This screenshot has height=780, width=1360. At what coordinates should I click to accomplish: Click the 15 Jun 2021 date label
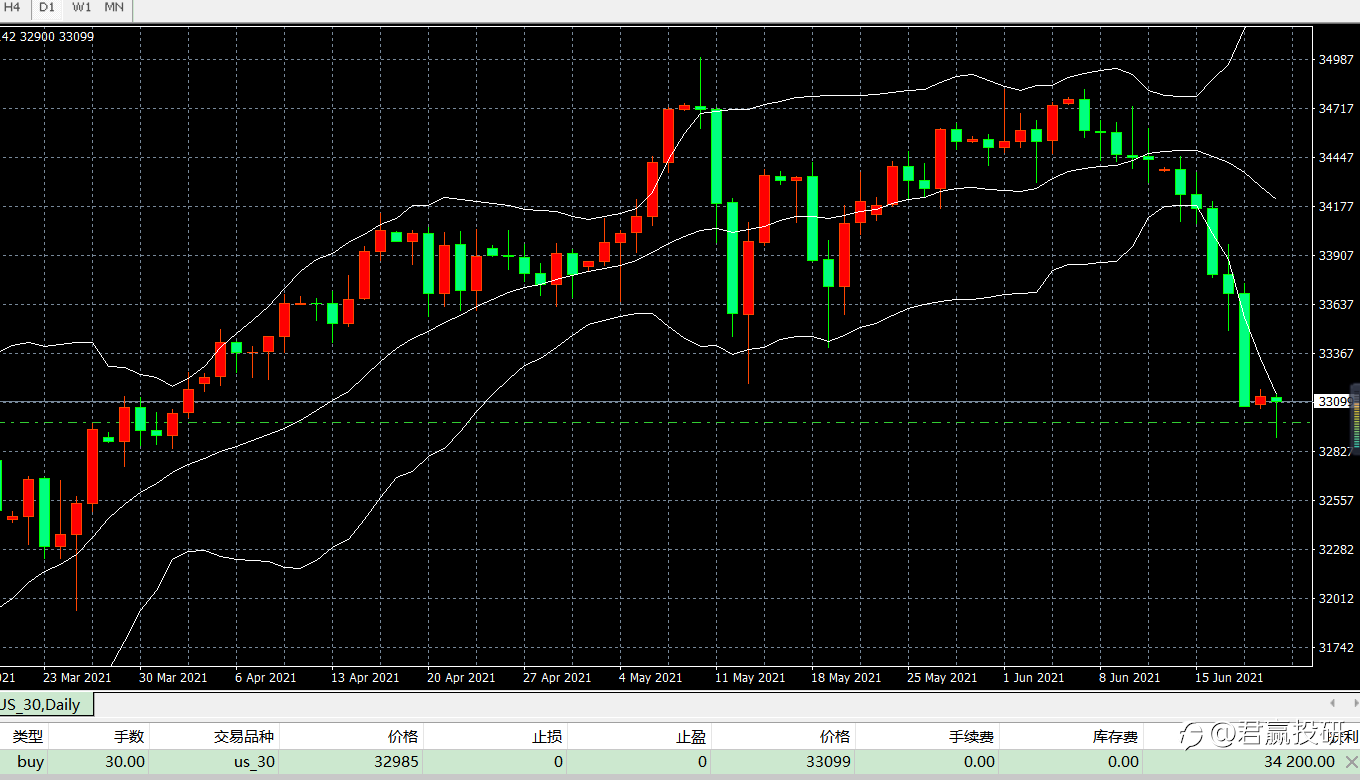point(1229,678)
